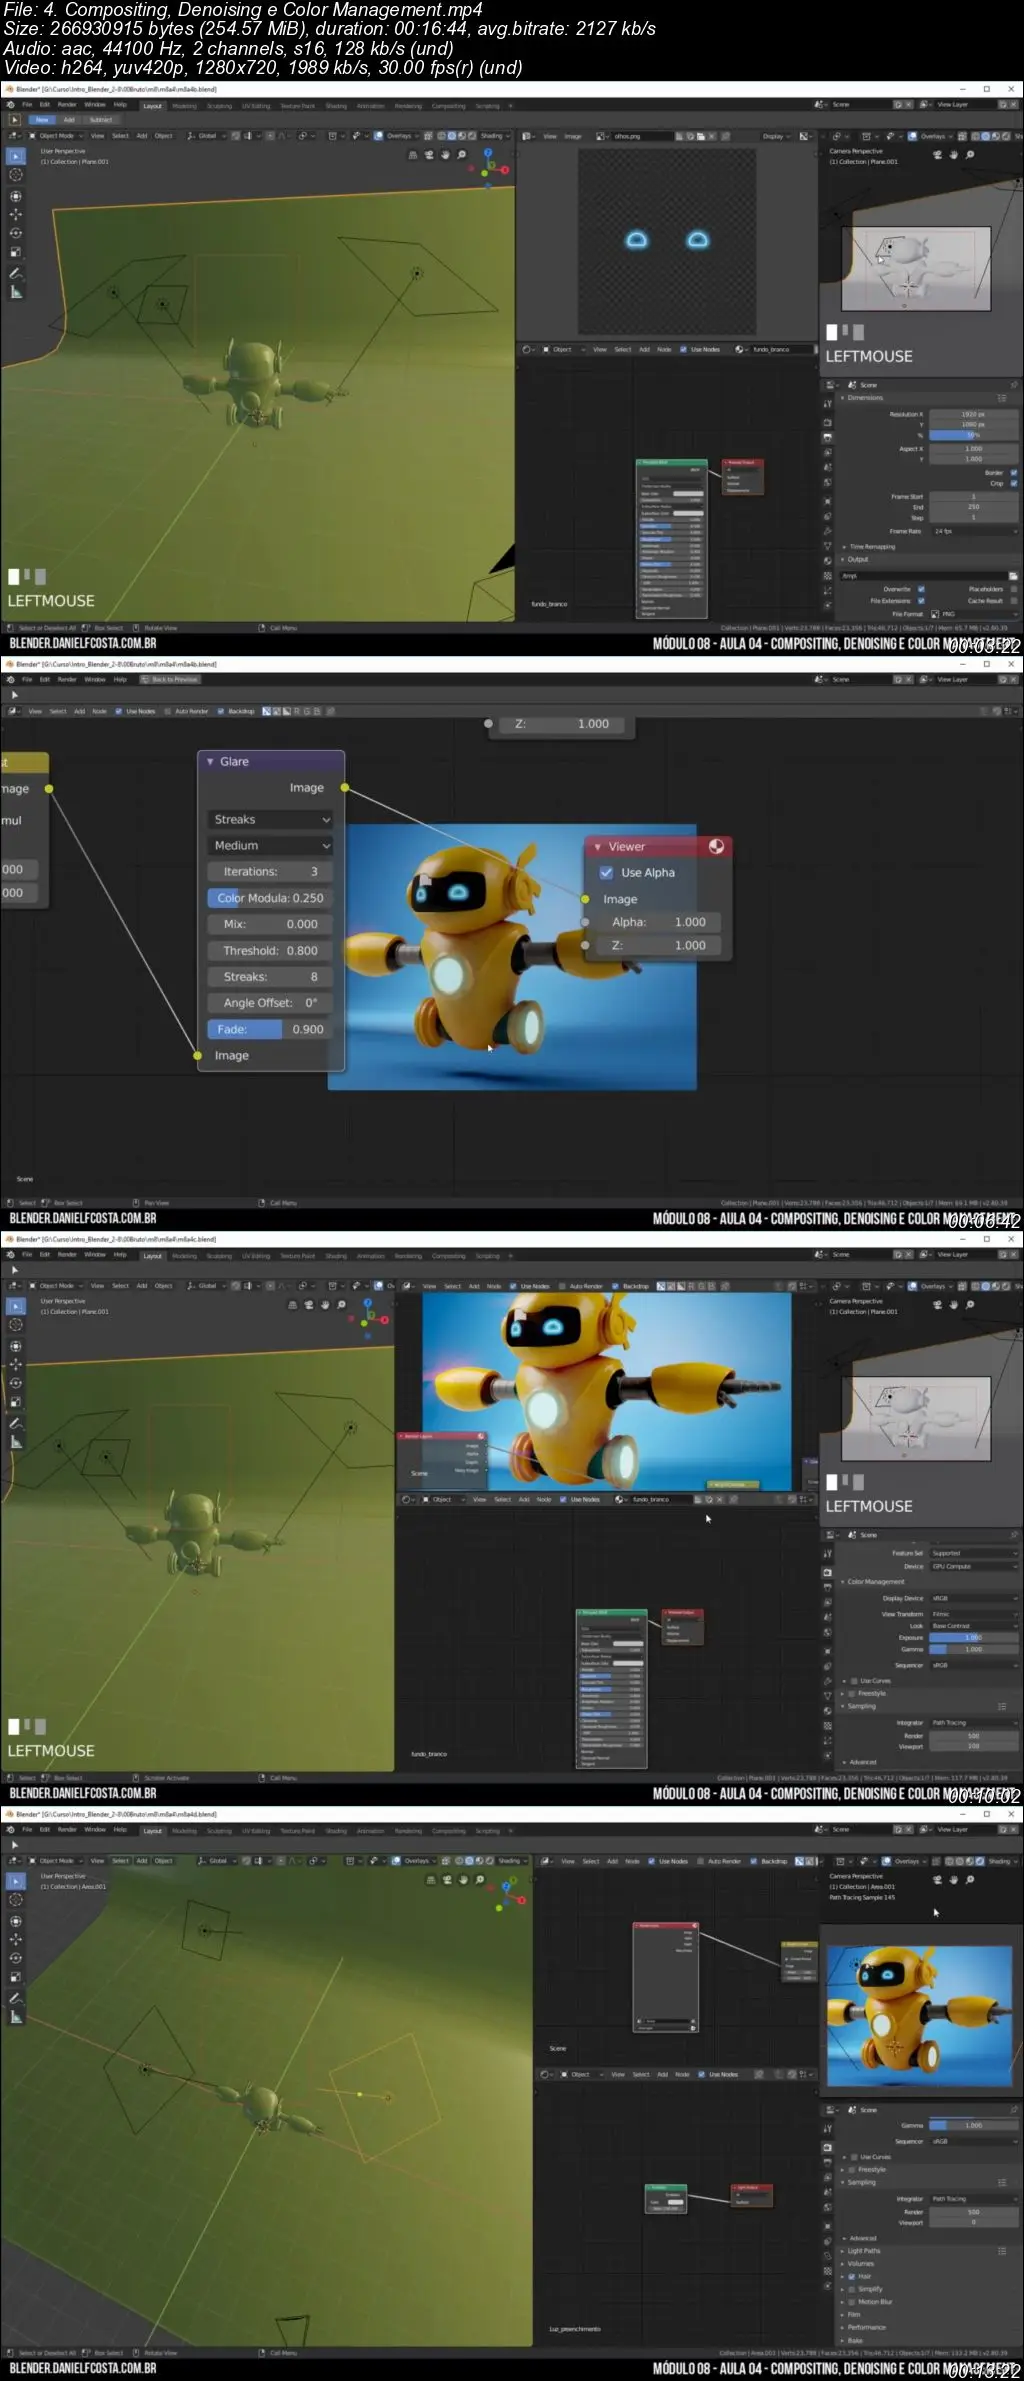Toggle the Border checkbox in the Dimensions panel

[1012, 473]
